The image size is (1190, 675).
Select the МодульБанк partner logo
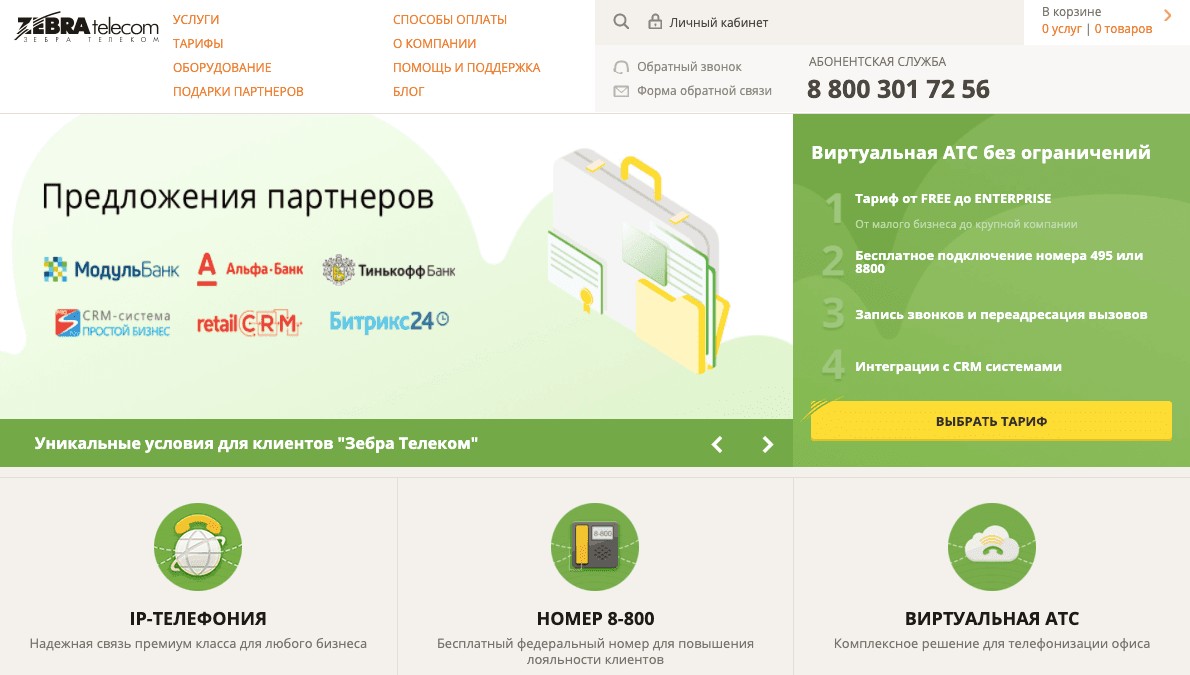[111, 270]
